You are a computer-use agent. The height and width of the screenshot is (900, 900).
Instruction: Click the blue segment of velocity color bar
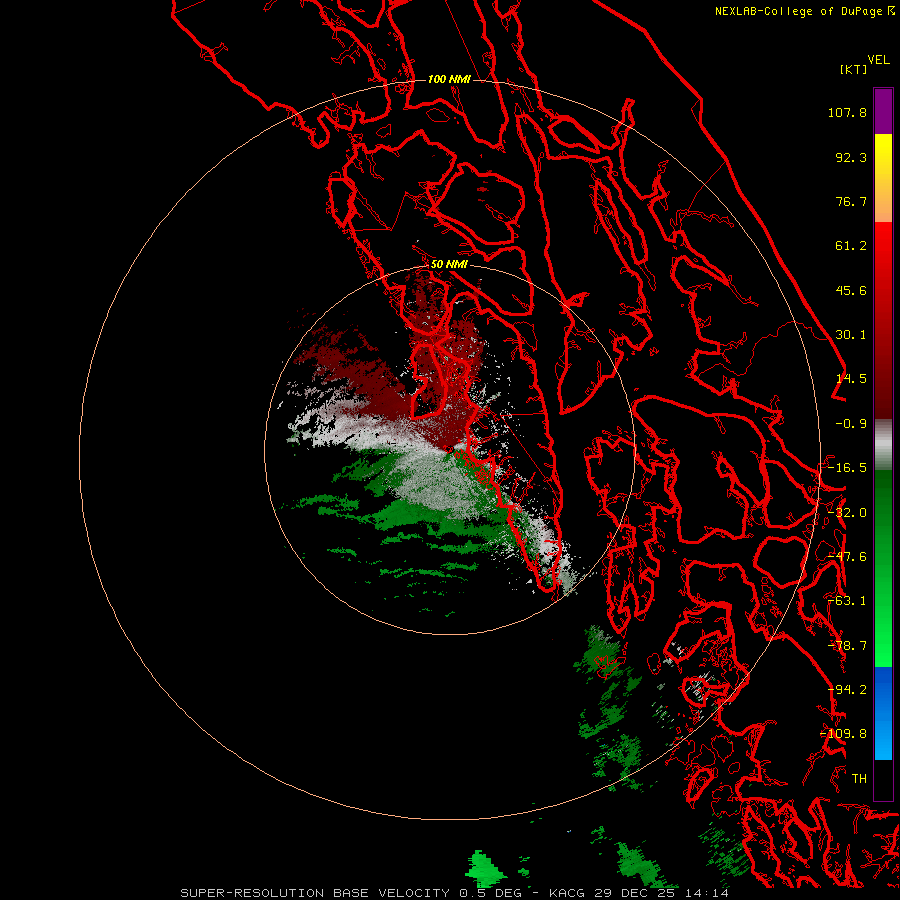click(x=883, y=713)
